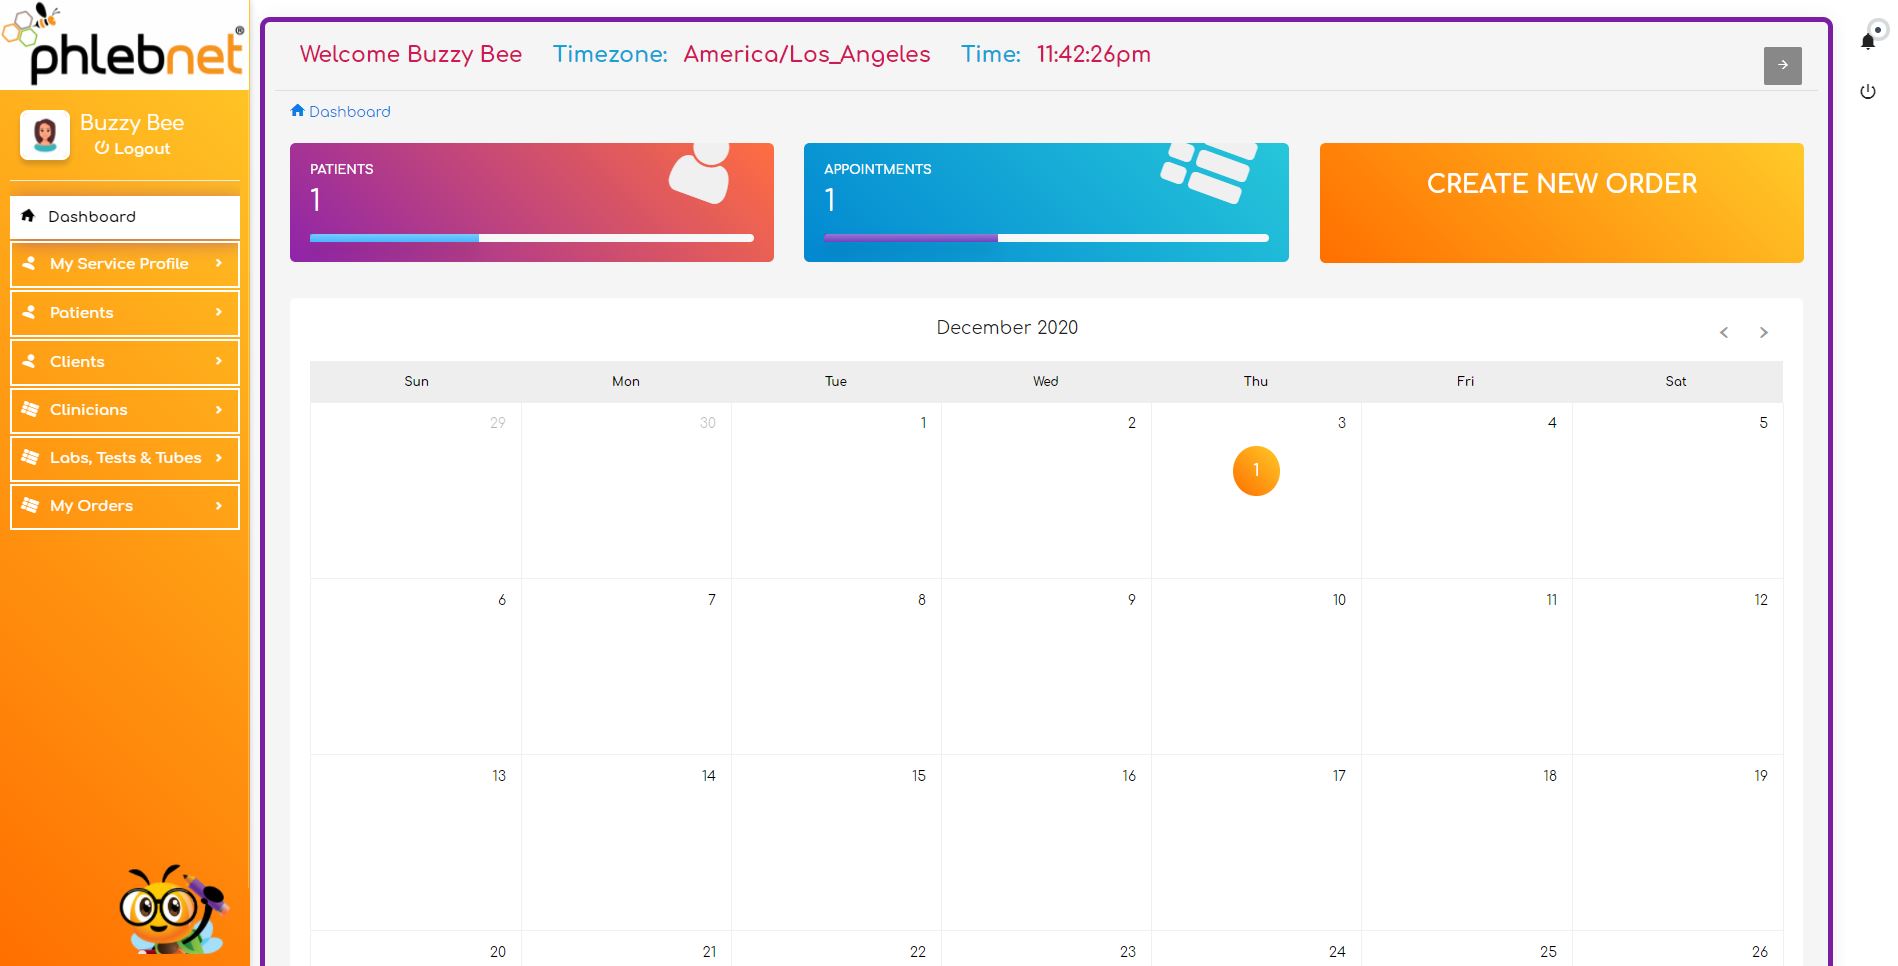This screenshot has height=966, width=1898.
Task: Expand the Labs, Tests & Tubes menu
Action: [x=125, y=458]
